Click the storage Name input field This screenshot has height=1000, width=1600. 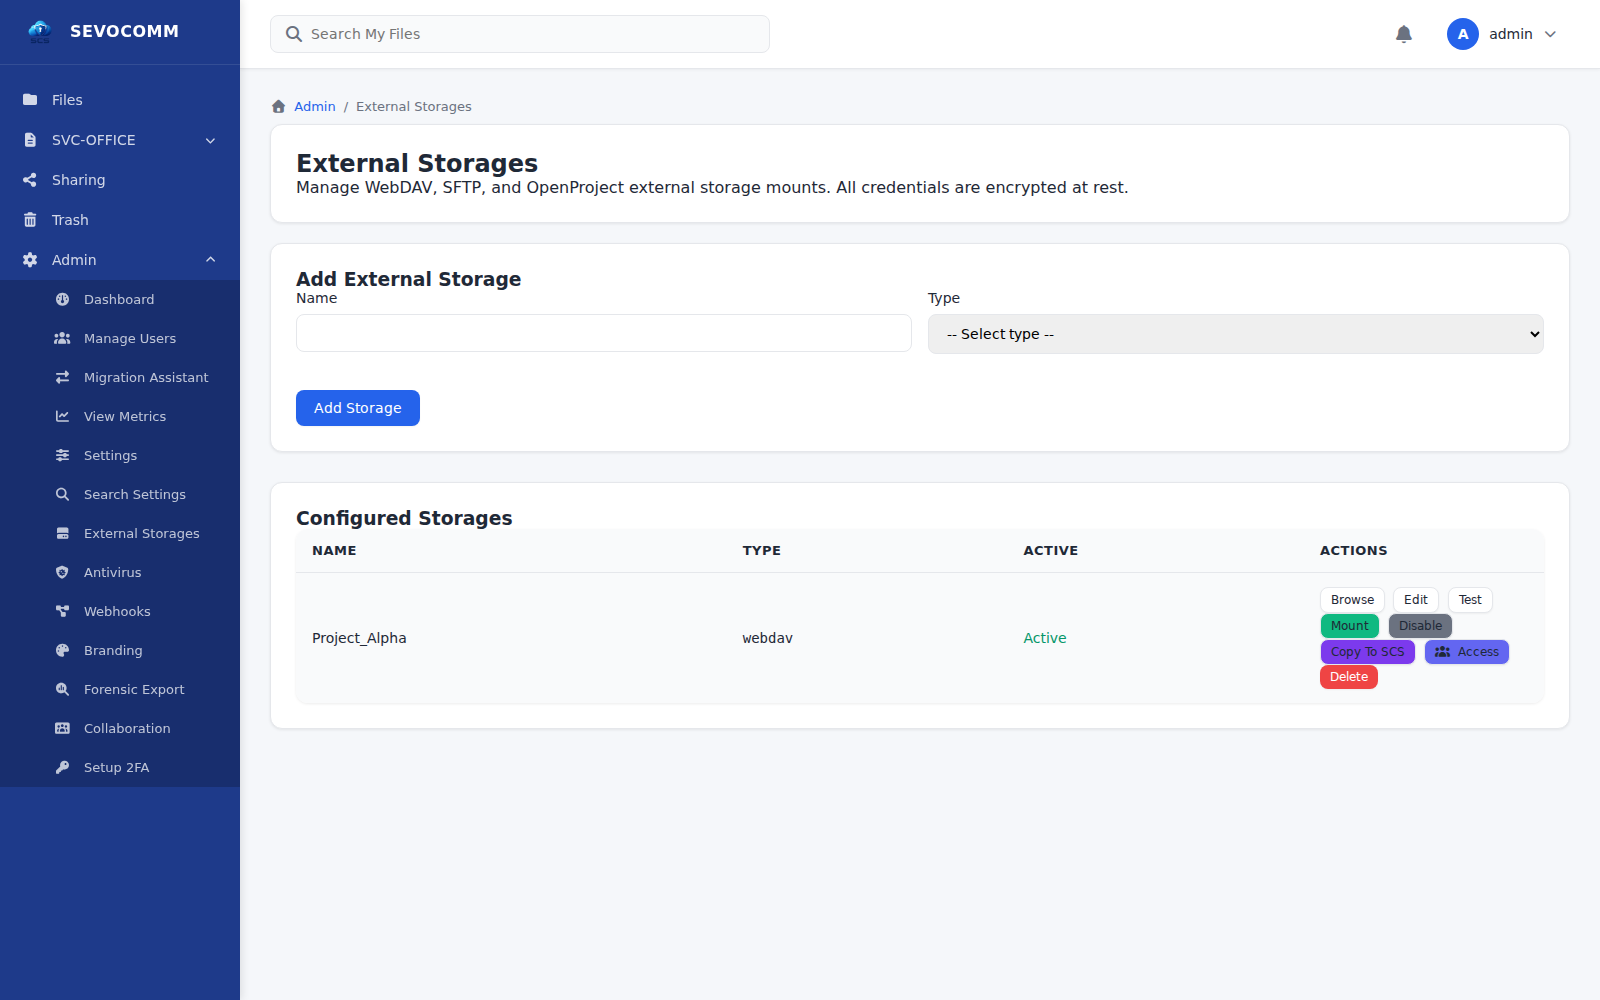tap(603, 333)
